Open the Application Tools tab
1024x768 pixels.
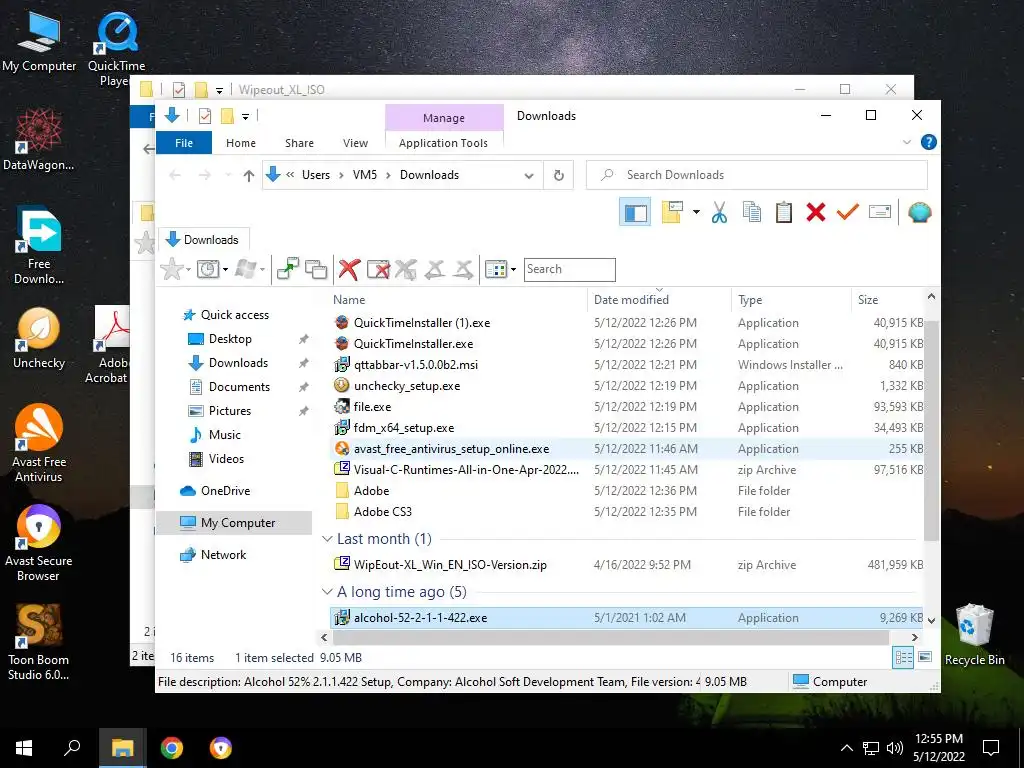443,143
